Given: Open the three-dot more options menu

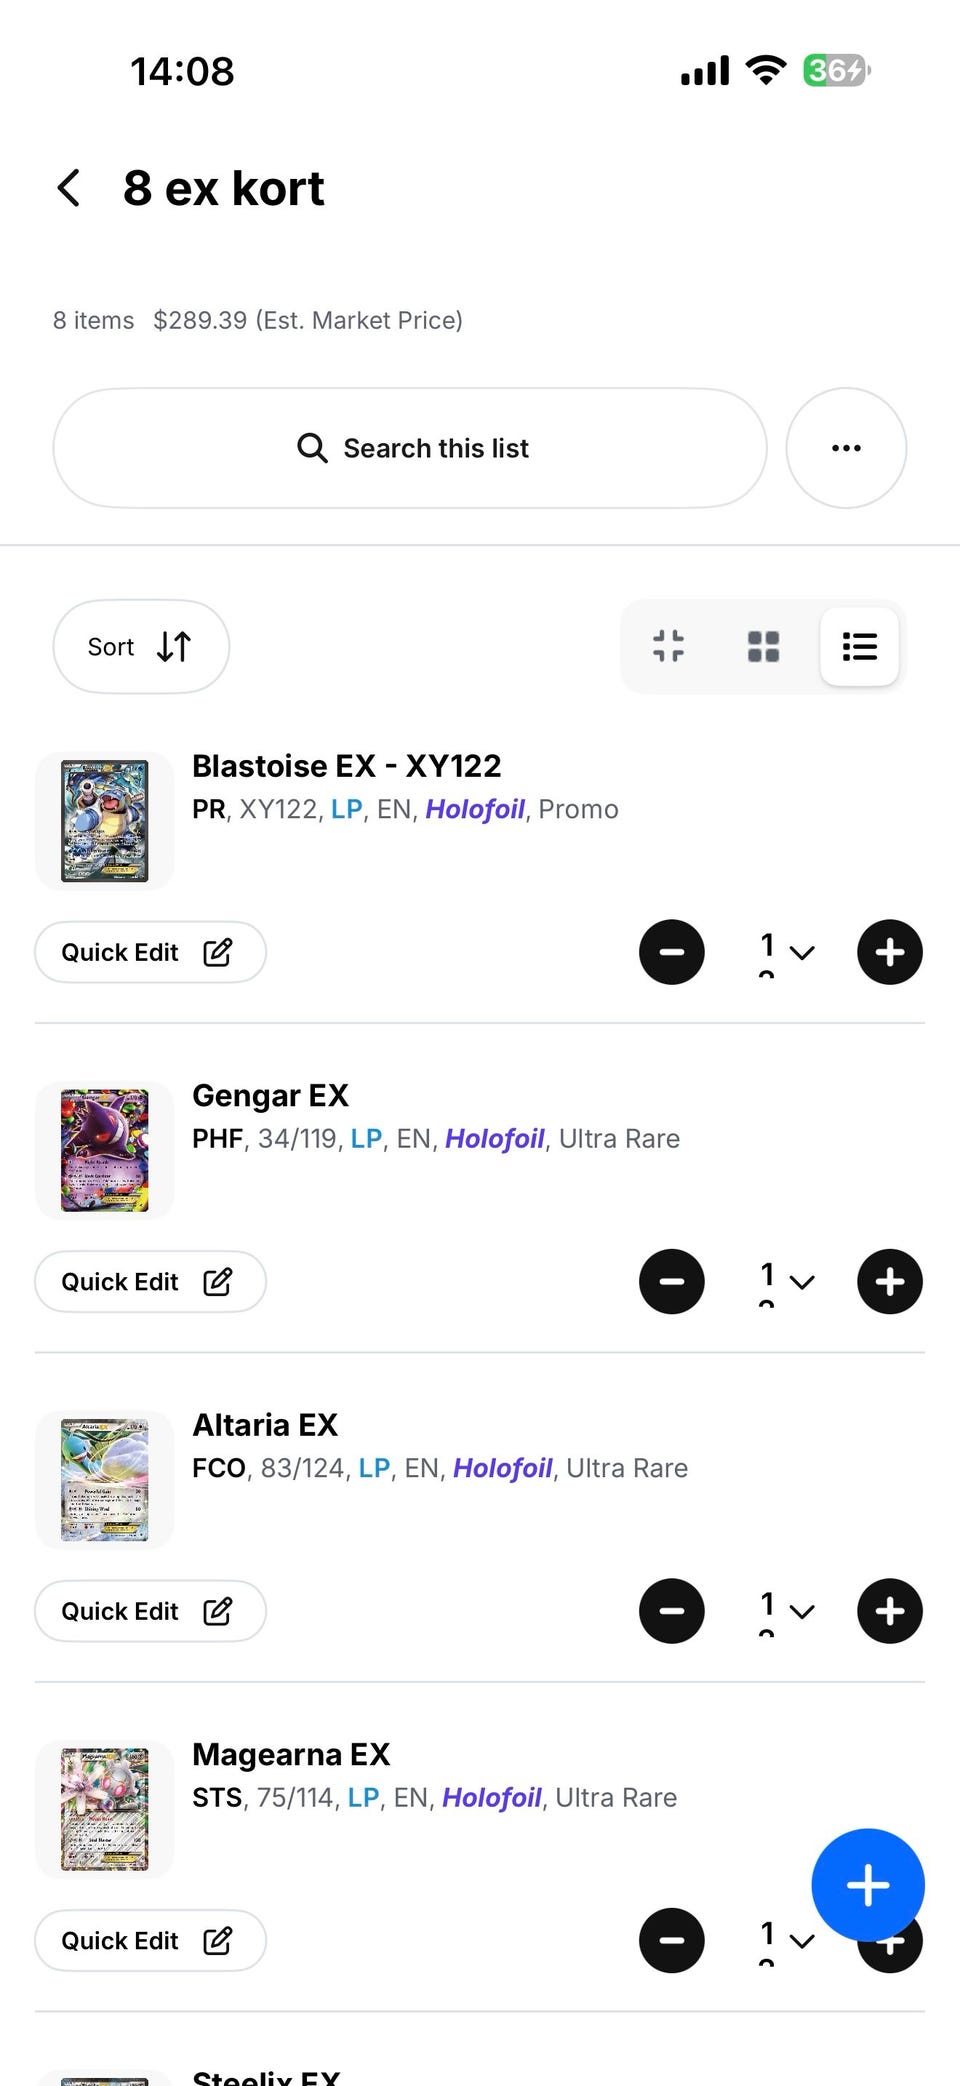Looking at the screenshot, I should pyautogui.click(x=846, y=448).
